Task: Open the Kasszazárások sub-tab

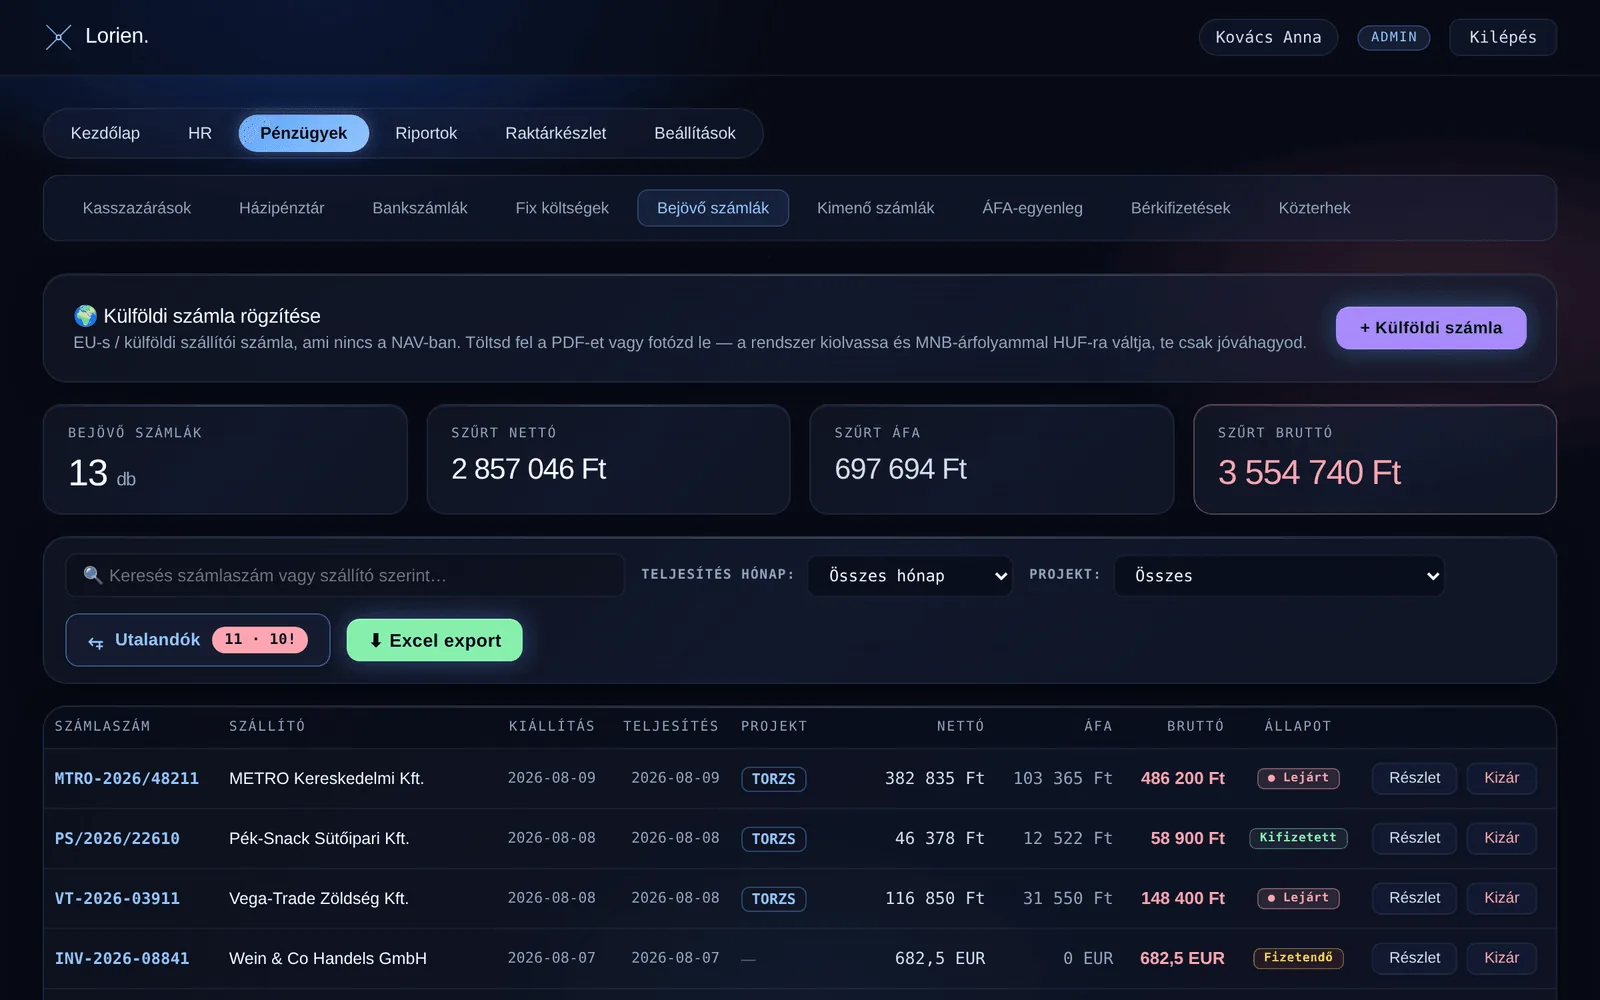Action: pos(137,208)
